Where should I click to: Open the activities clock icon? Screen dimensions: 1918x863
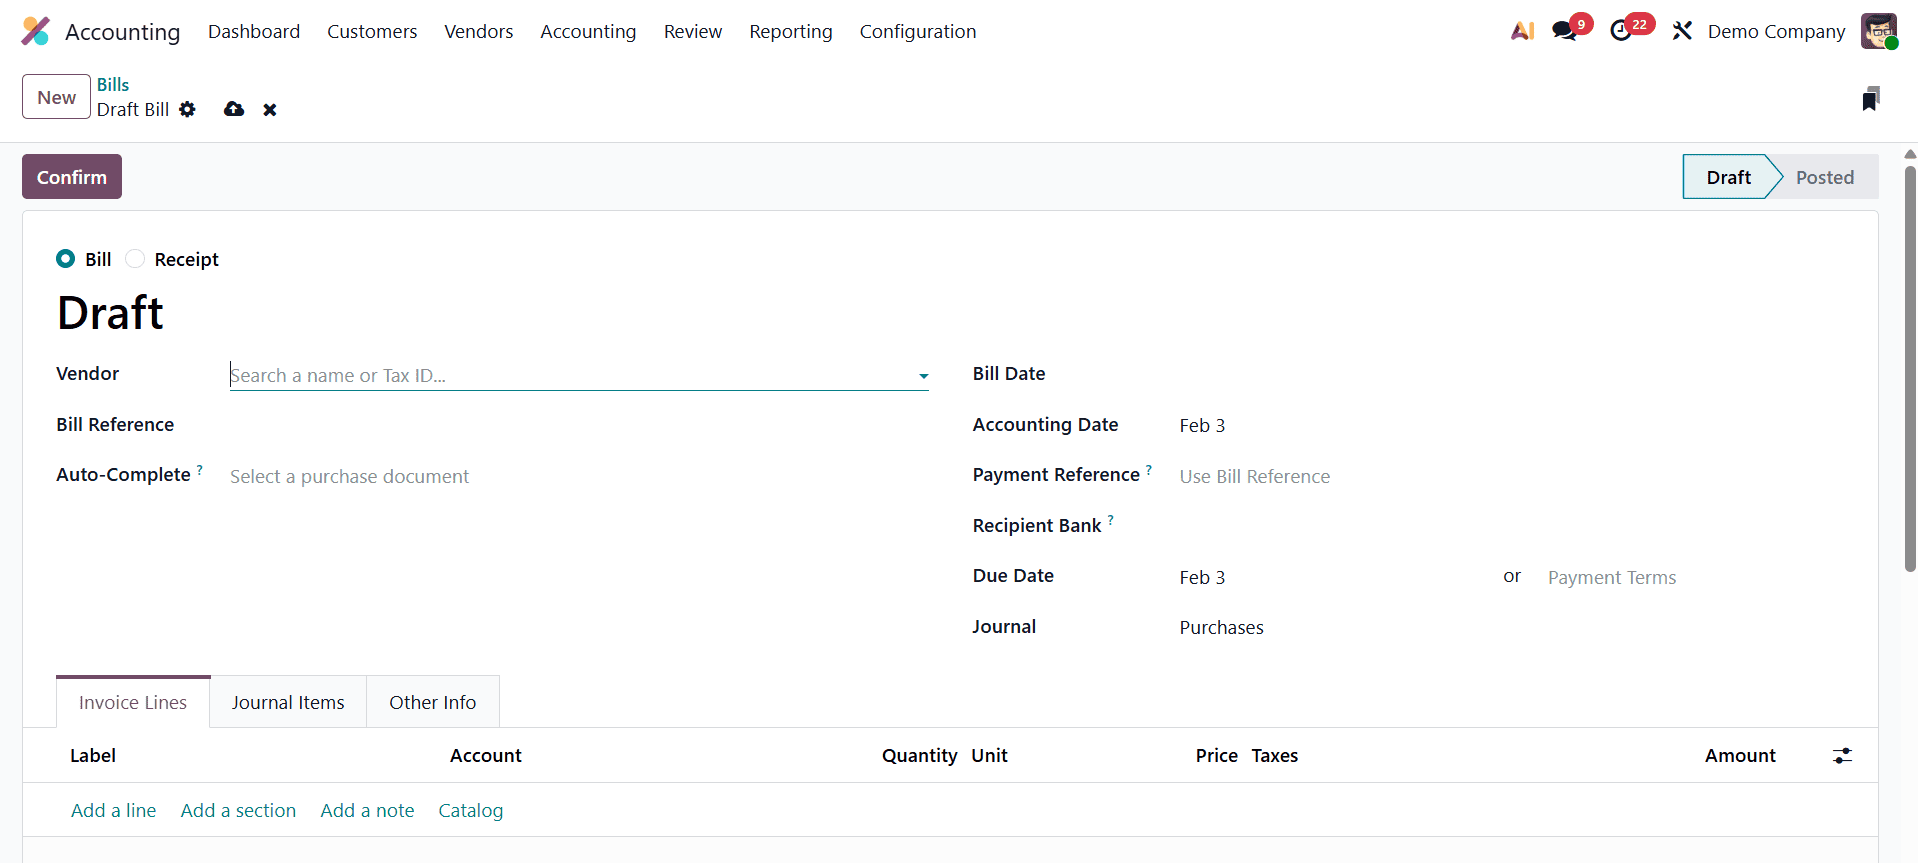point(1621,31)
